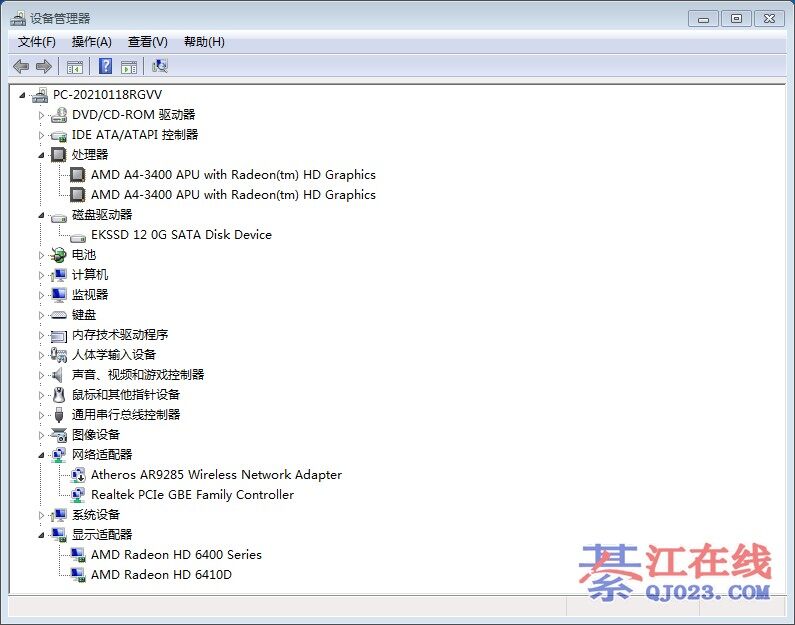Expand the 系统设备 node

[42, 515]
